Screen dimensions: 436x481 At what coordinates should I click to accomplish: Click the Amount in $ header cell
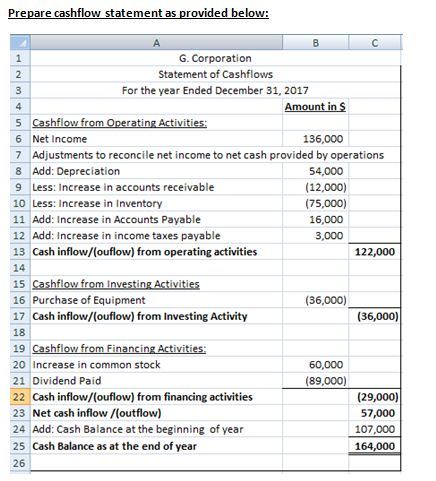315,107
